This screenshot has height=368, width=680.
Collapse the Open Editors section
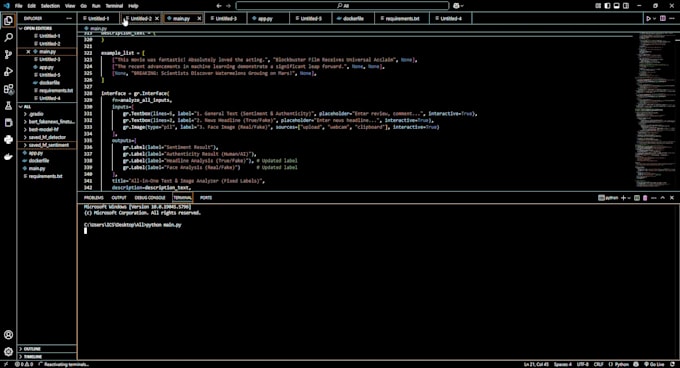[47, 28]
